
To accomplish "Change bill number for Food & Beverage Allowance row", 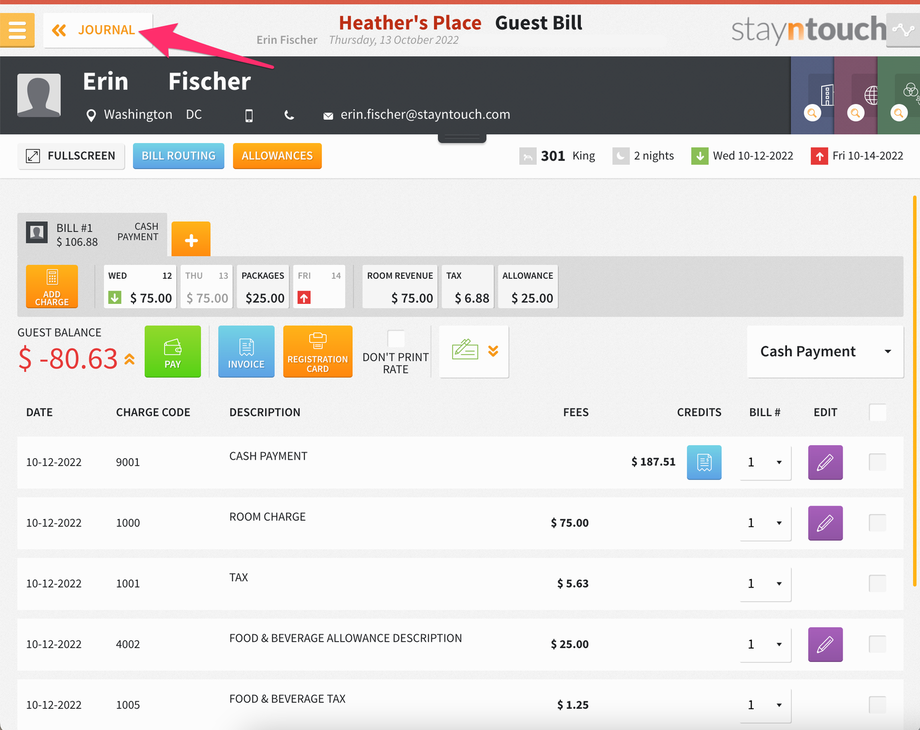I will pyautogui.click(x=765, y=644).
